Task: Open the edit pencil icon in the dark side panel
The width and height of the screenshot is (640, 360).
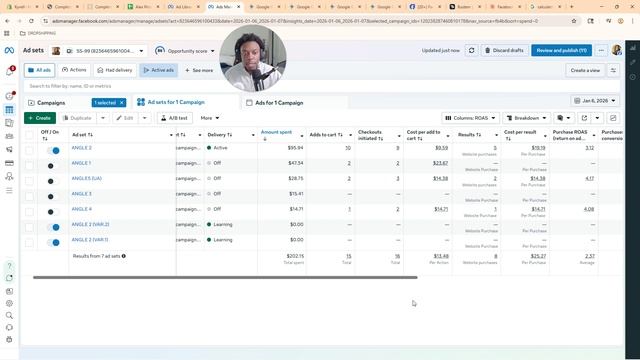Action: point(633,62)
